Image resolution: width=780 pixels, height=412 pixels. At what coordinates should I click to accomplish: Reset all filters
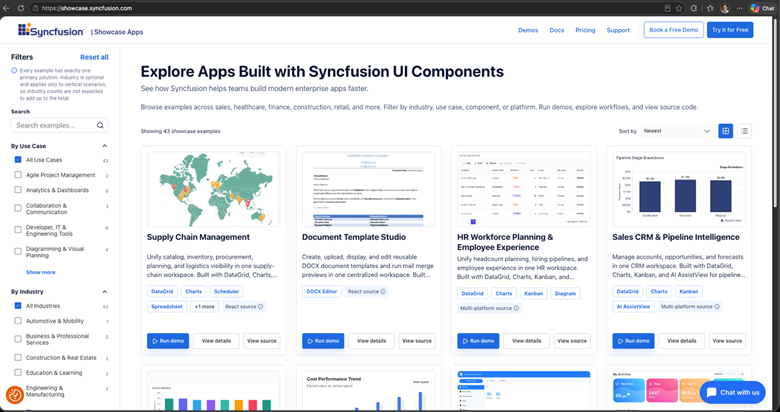pos(94,57)
